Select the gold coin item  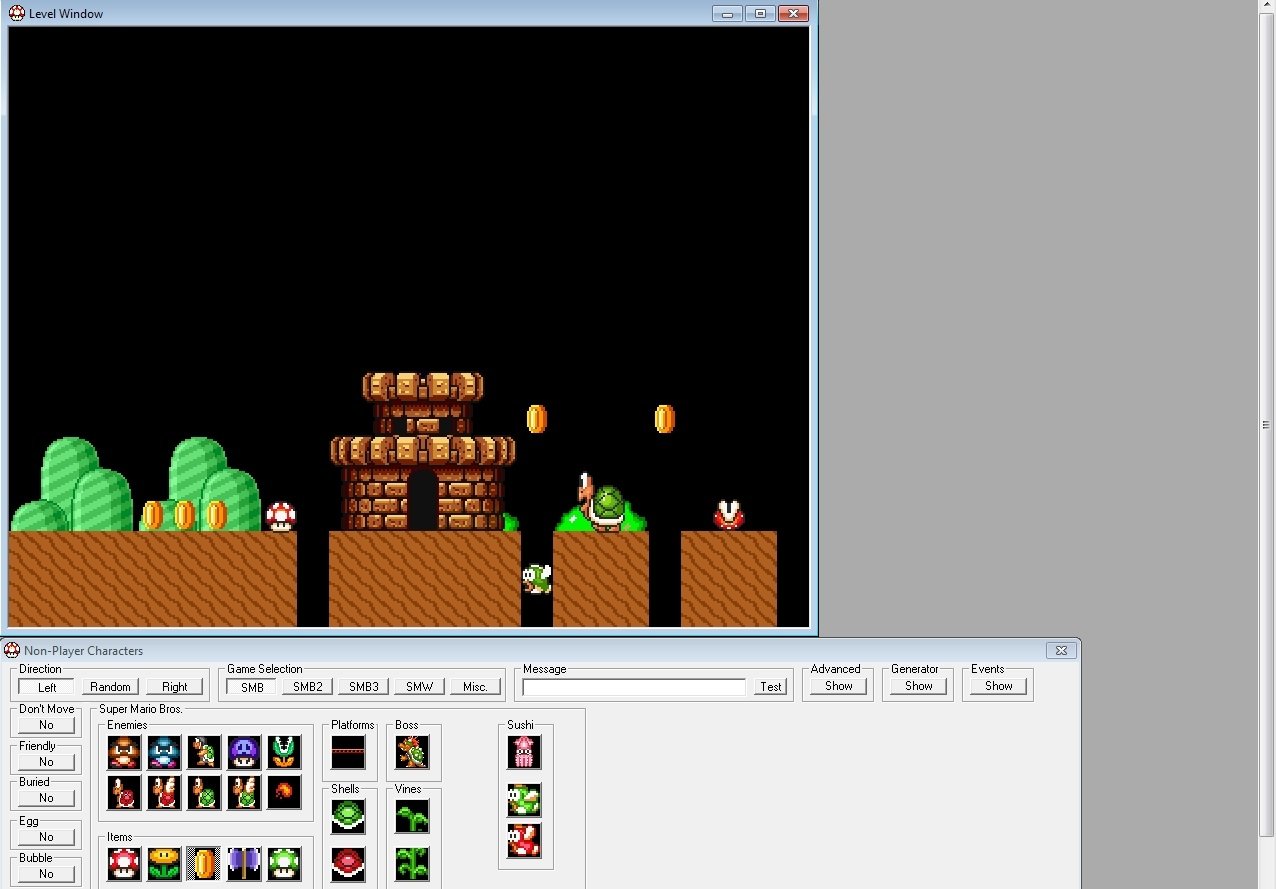[204, 863]
